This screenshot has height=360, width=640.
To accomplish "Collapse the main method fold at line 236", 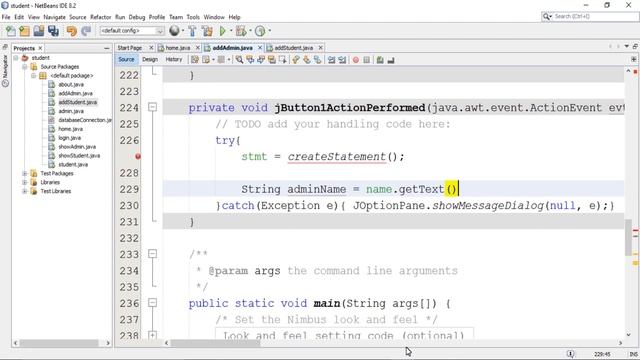I will (x=152, y=303).
